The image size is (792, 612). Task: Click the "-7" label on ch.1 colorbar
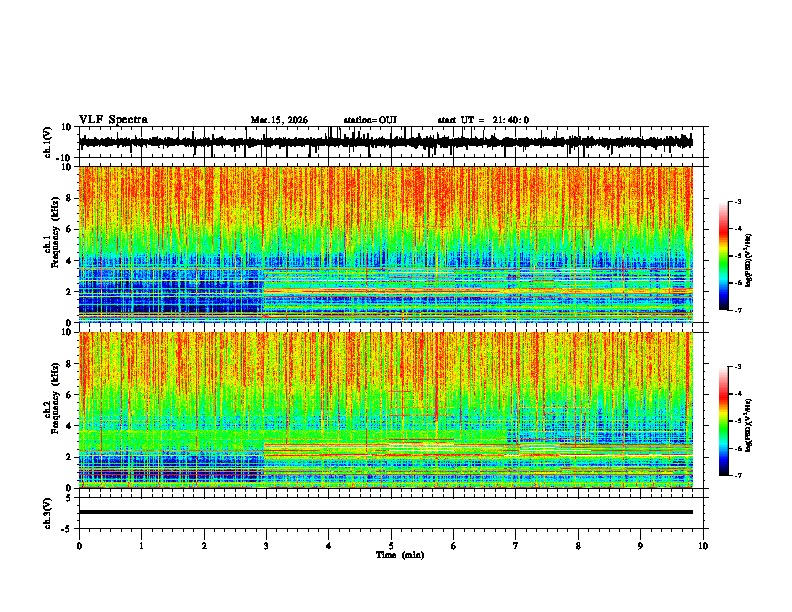pos(737,310)
